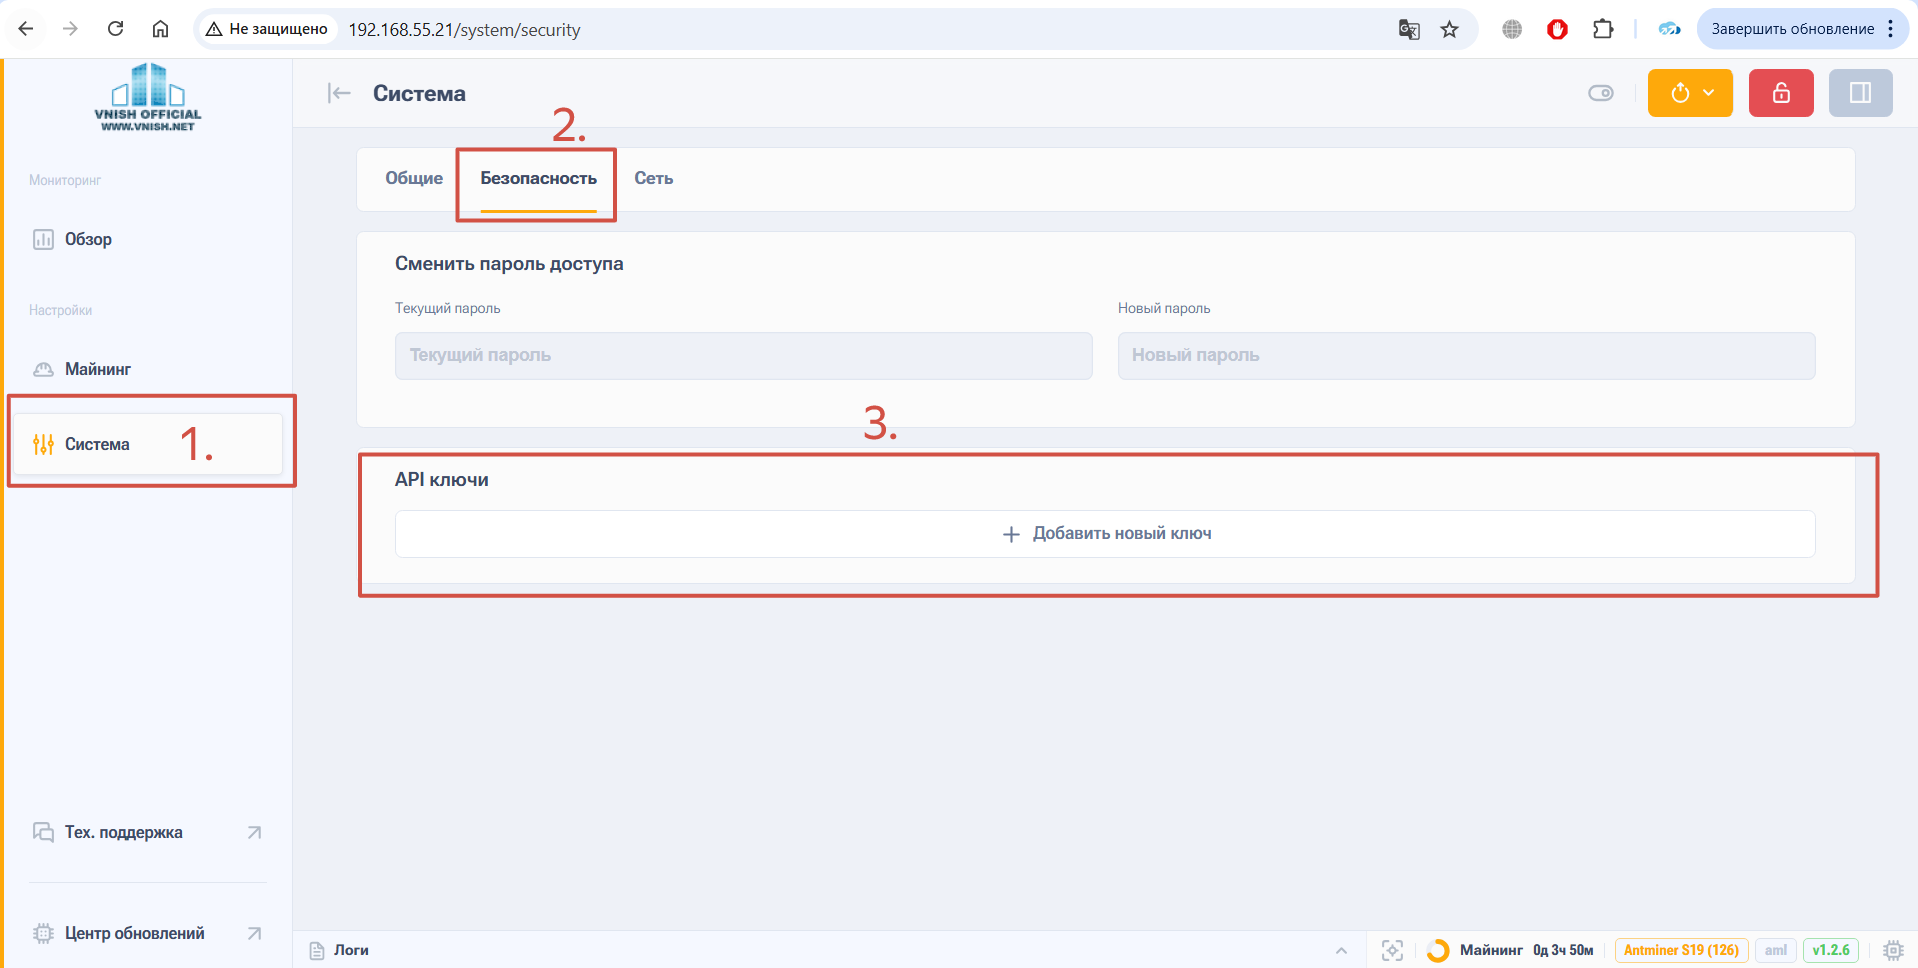This screenshot has height=968, width=1918.
Task: Click the 'Настройки' sidebar section label
Action: coord(60,310)
